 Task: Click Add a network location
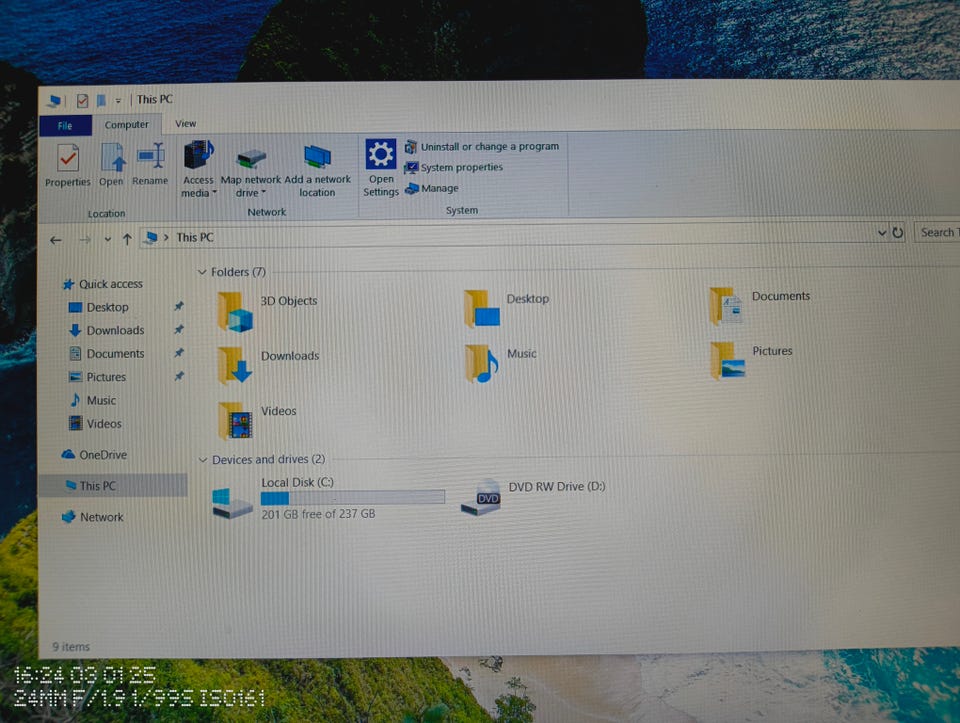(317, 171)
